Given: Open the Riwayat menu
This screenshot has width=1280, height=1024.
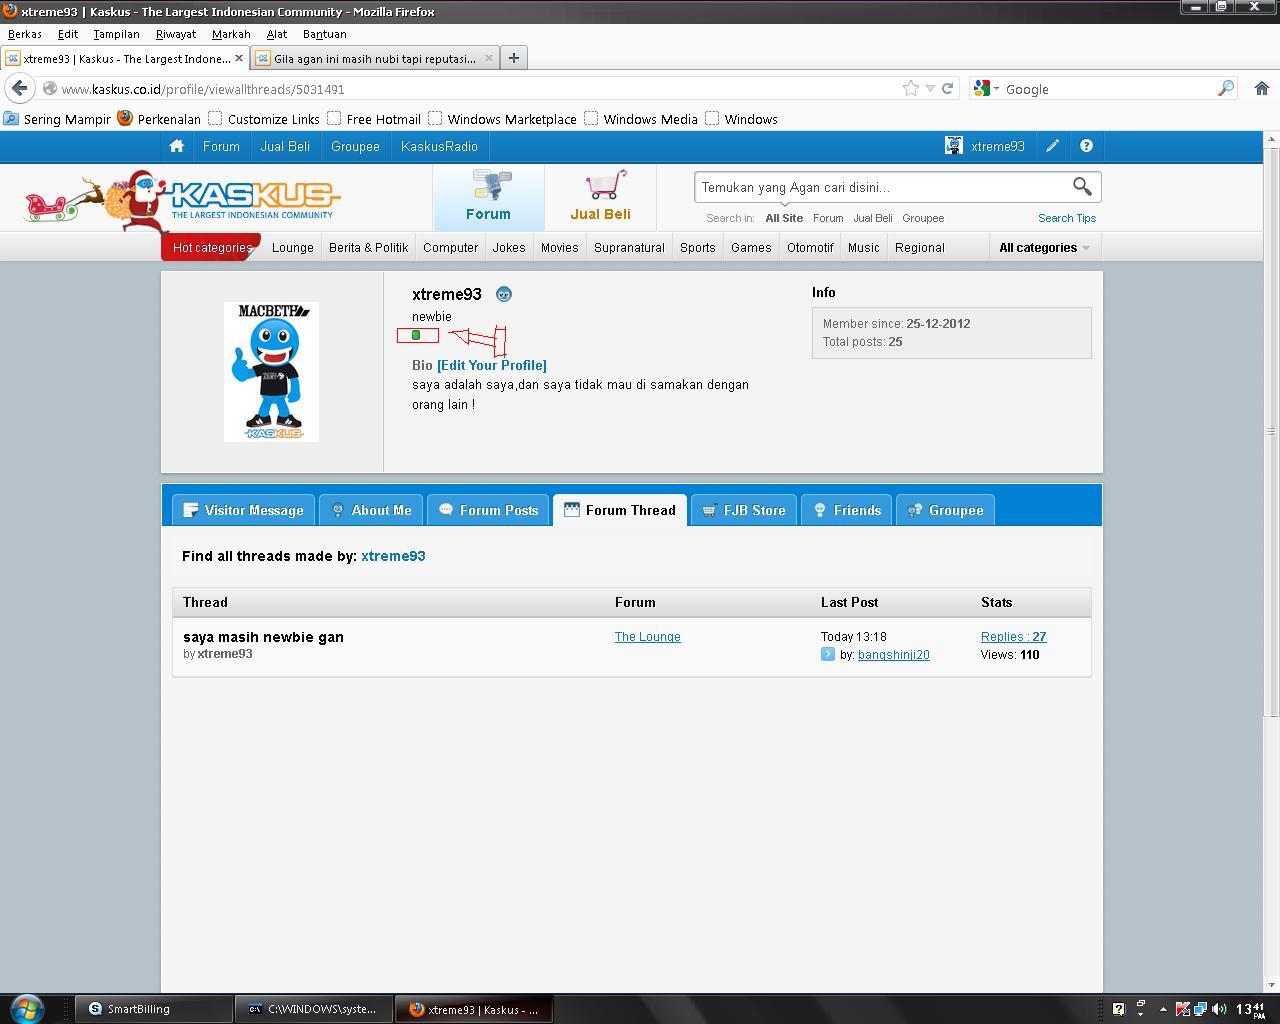Looking at the screenshot, I should (176, 34).
